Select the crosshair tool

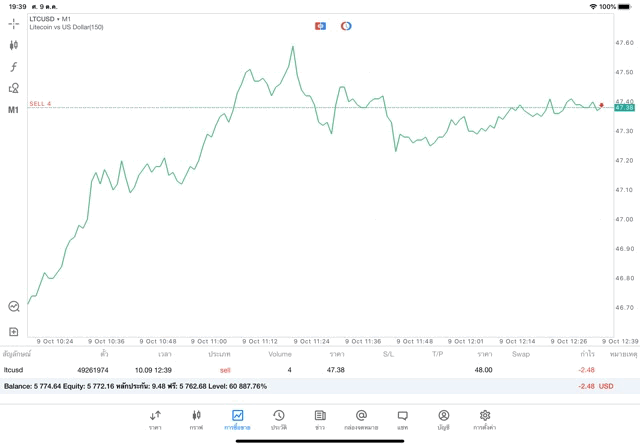[13, 24]
